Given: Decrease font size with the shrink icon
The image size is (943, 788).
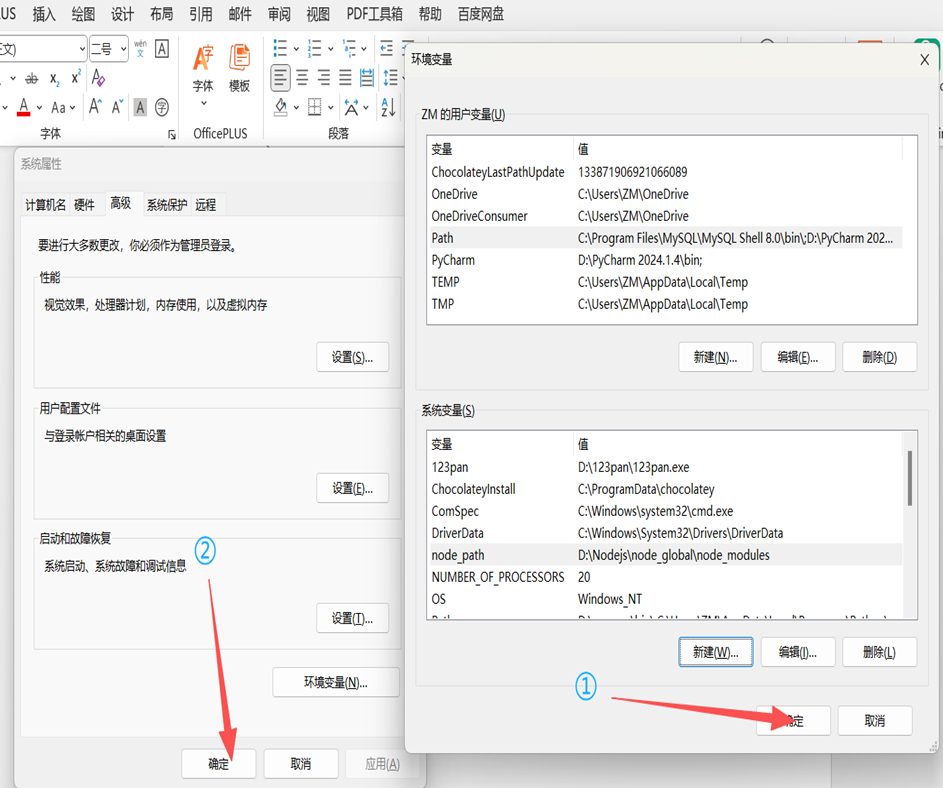Looking at the screenshot, I should pyautogui.click(x=117, y=107).
